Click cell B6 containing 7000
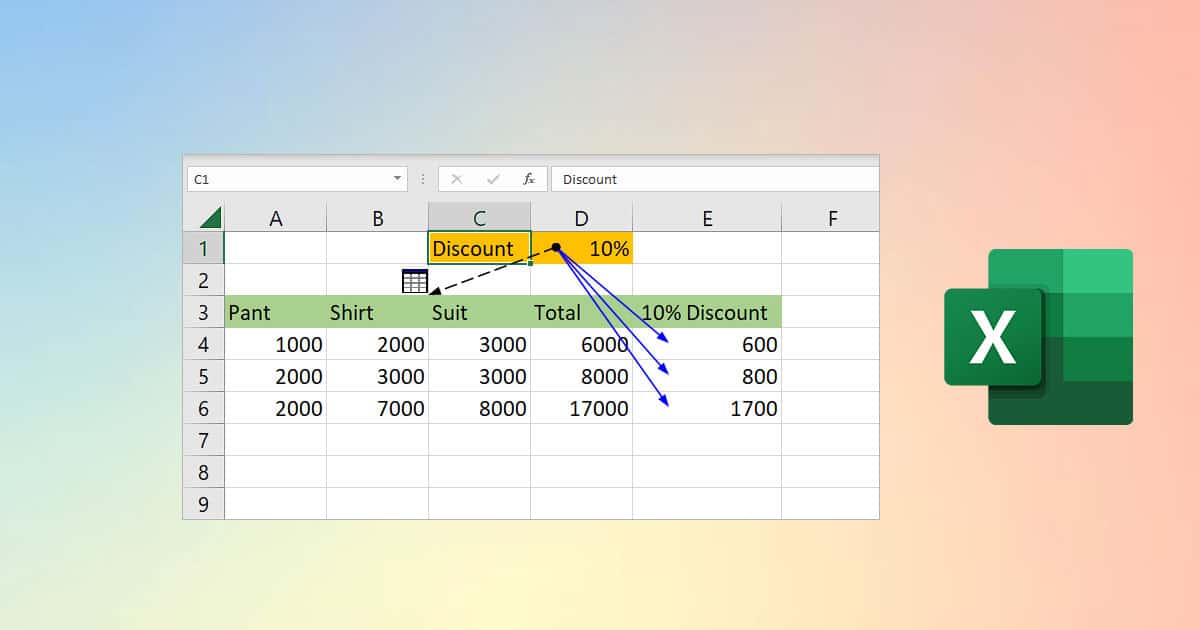Viewport: 1200px width, 630px height. pos(378,408)
